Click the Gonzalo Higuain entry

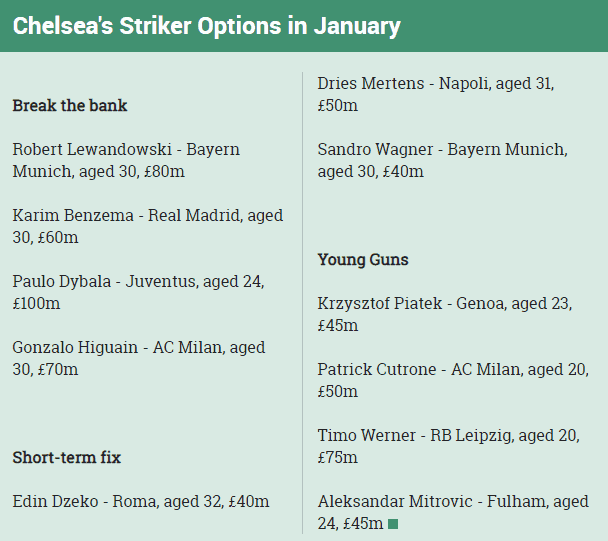138,358
